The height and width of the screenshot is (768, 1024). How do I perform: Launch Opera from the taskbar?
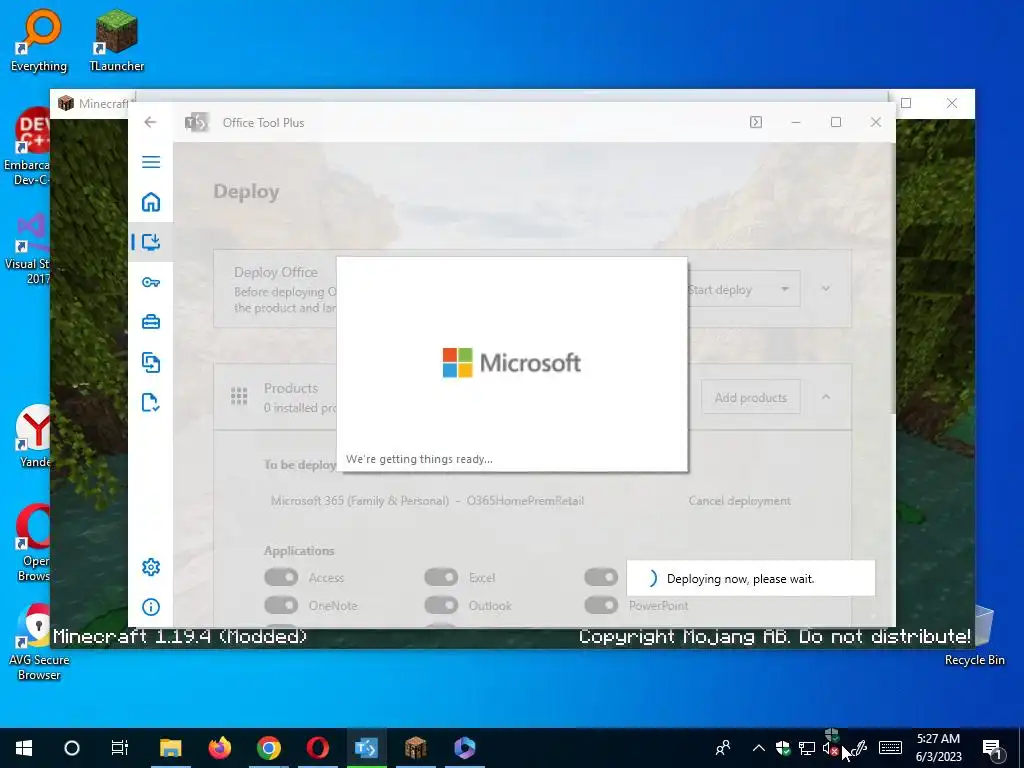(x=317, y=748)
